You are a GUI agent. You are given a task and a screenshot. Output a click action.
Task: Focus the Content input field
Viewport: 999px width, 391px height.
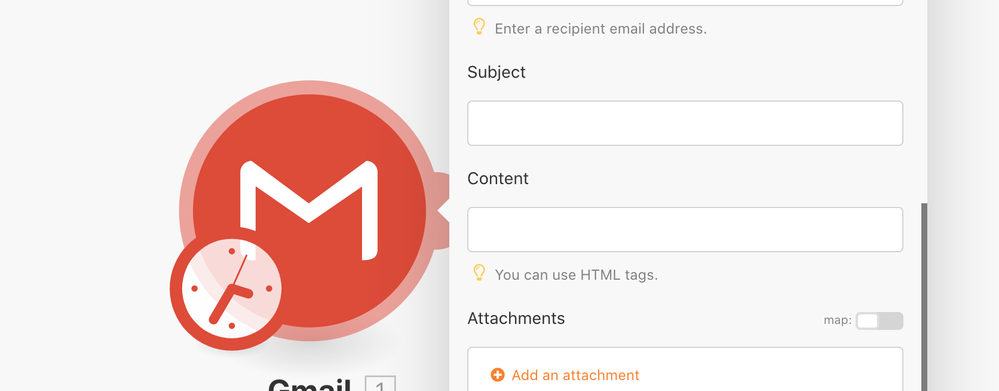(x=685, y=229)
